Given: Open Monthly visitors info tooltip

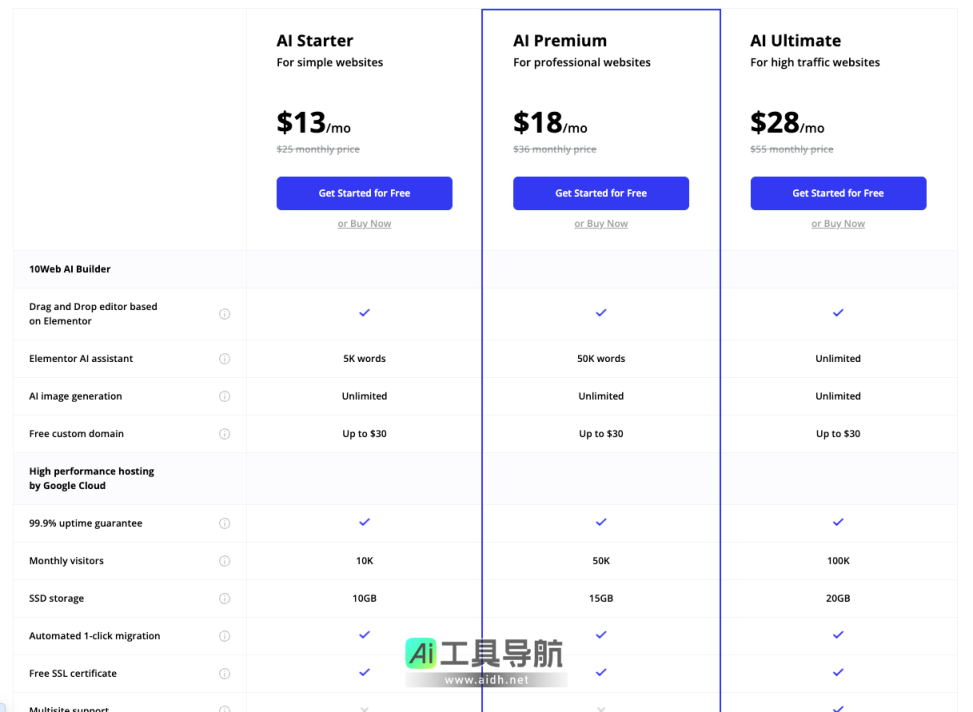Looking at the screenshot, I should [x=224, y=561].
